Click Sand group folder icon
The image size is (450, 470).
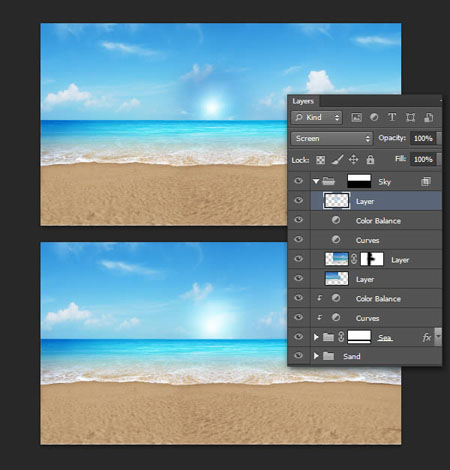(x=328, y=356)
